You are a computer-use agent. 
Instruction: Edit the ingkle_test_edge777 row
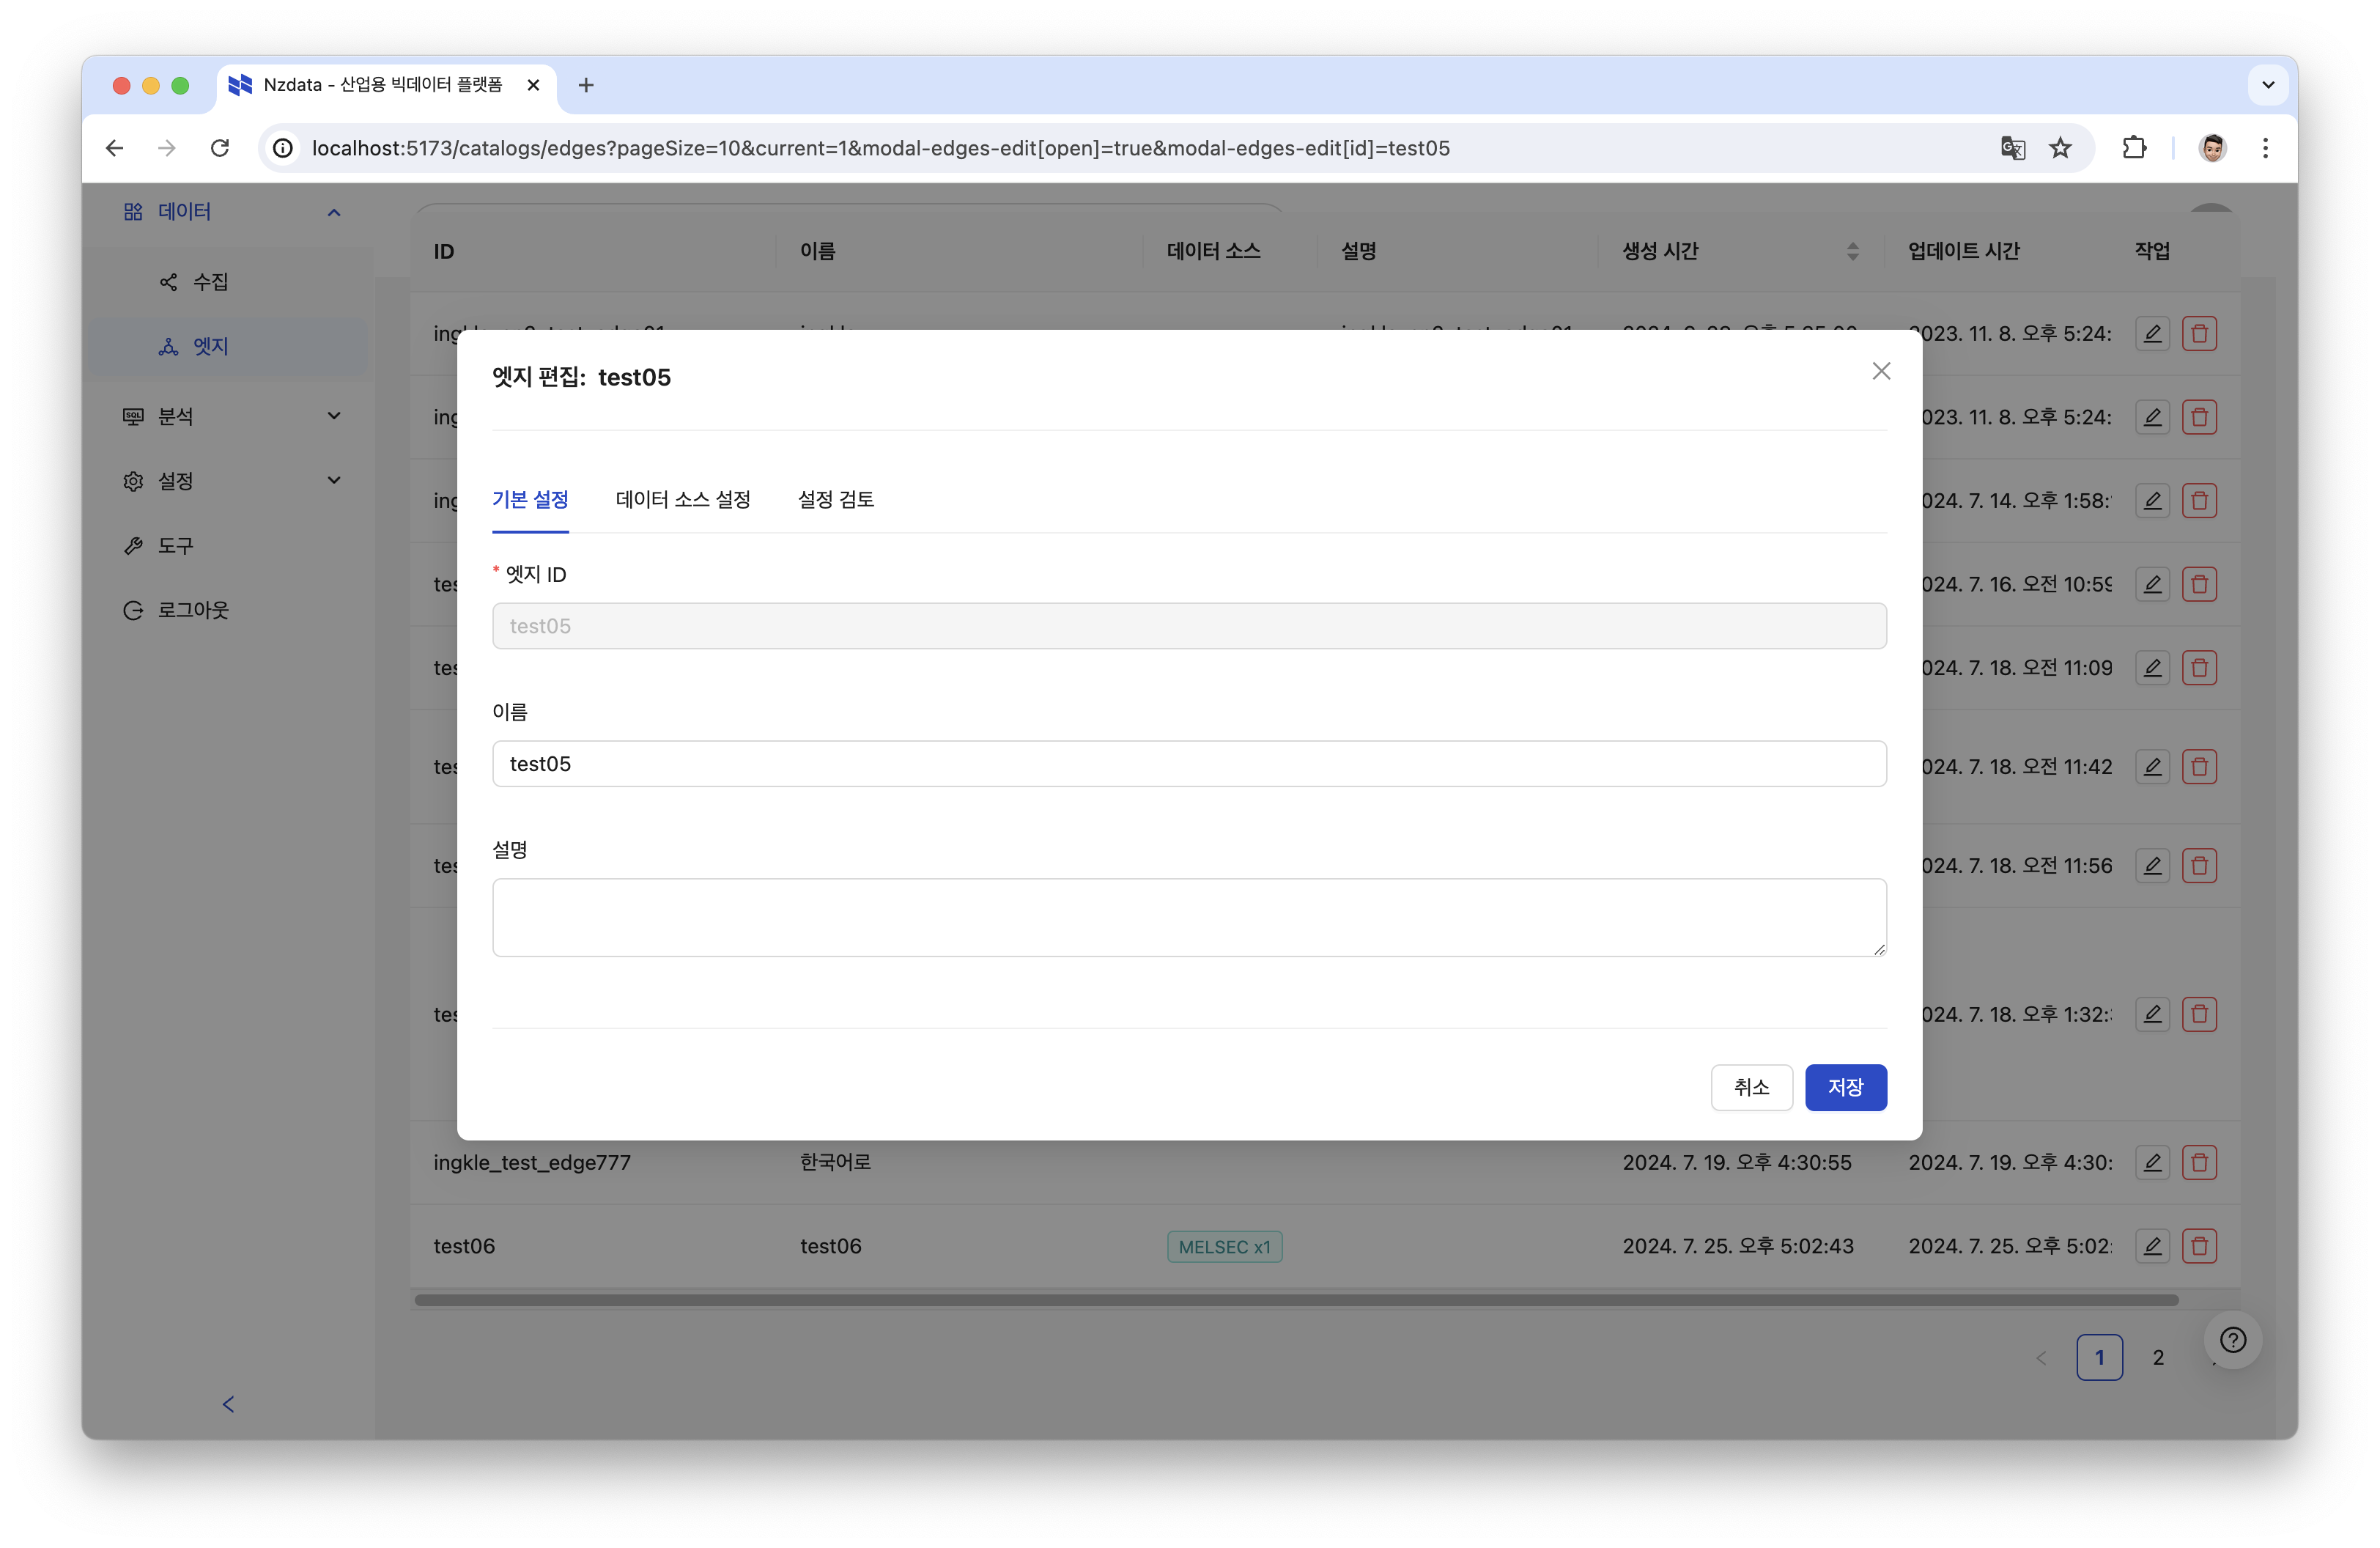click(x=2152, y=1162)
